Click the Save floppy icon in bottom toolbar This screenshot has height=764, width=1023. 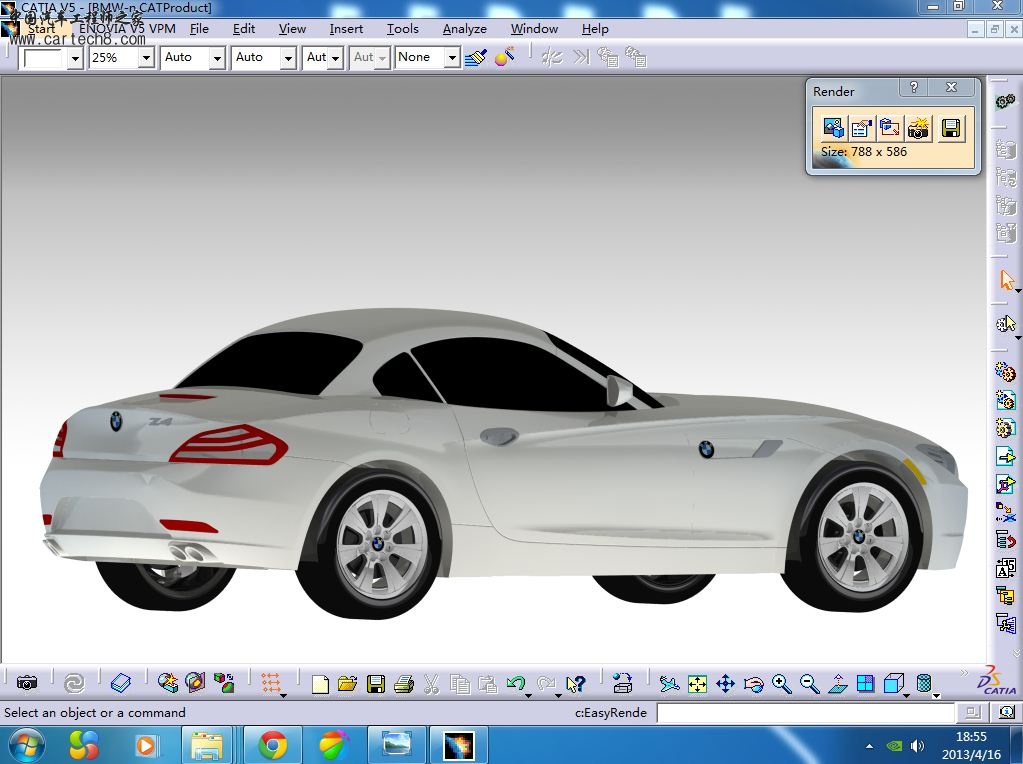[x=376, y=684]
